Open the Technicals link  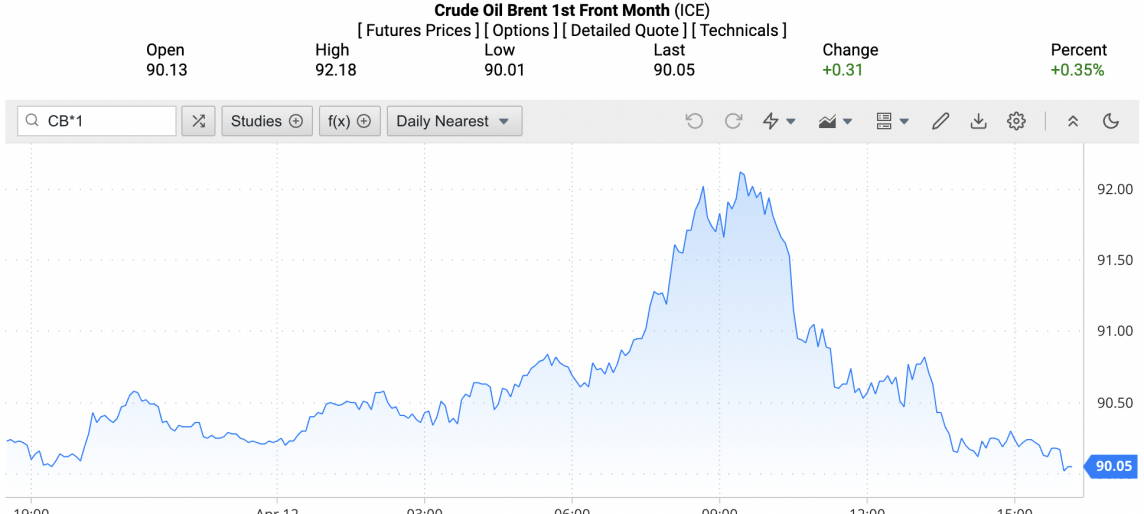tap(739, 30)
